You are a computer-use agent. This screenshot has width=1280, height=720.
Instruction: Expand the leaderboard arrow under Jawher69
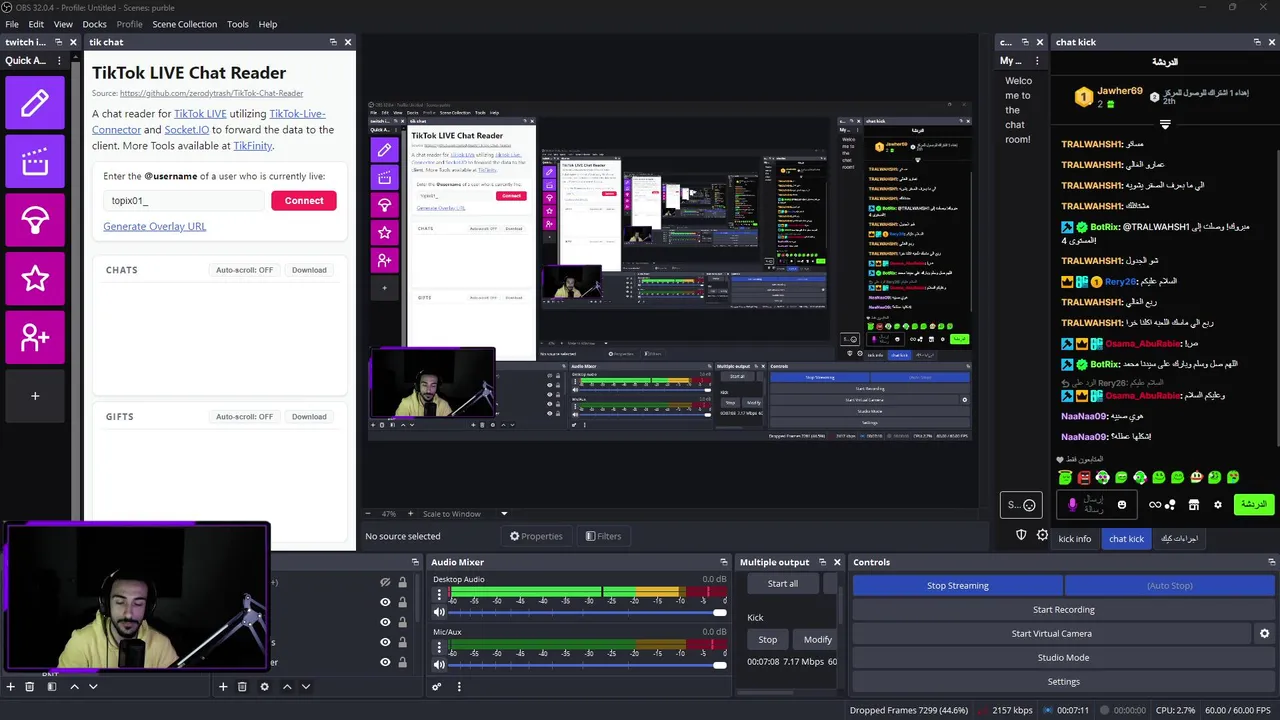coord(1165,125)
